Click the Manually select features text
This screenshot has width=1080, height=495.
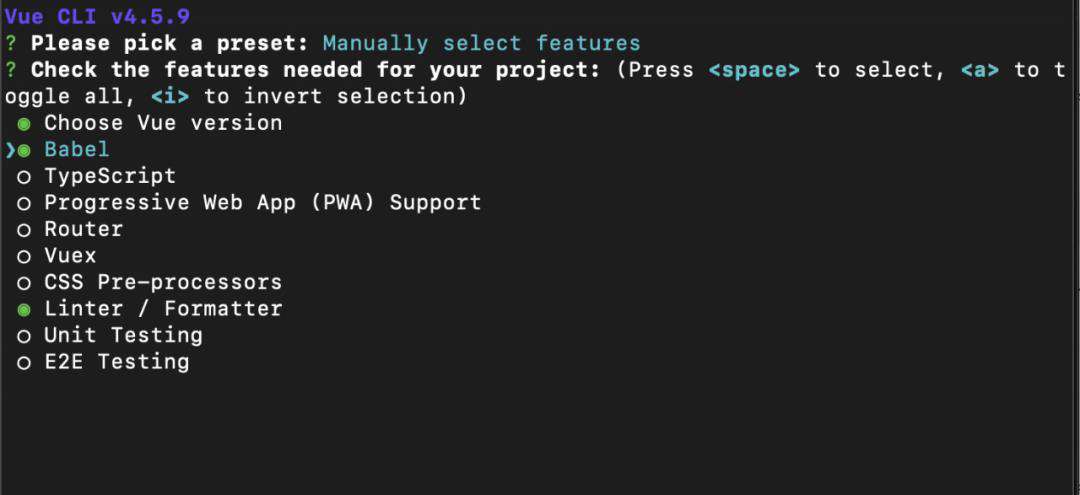tap(482, 43)
